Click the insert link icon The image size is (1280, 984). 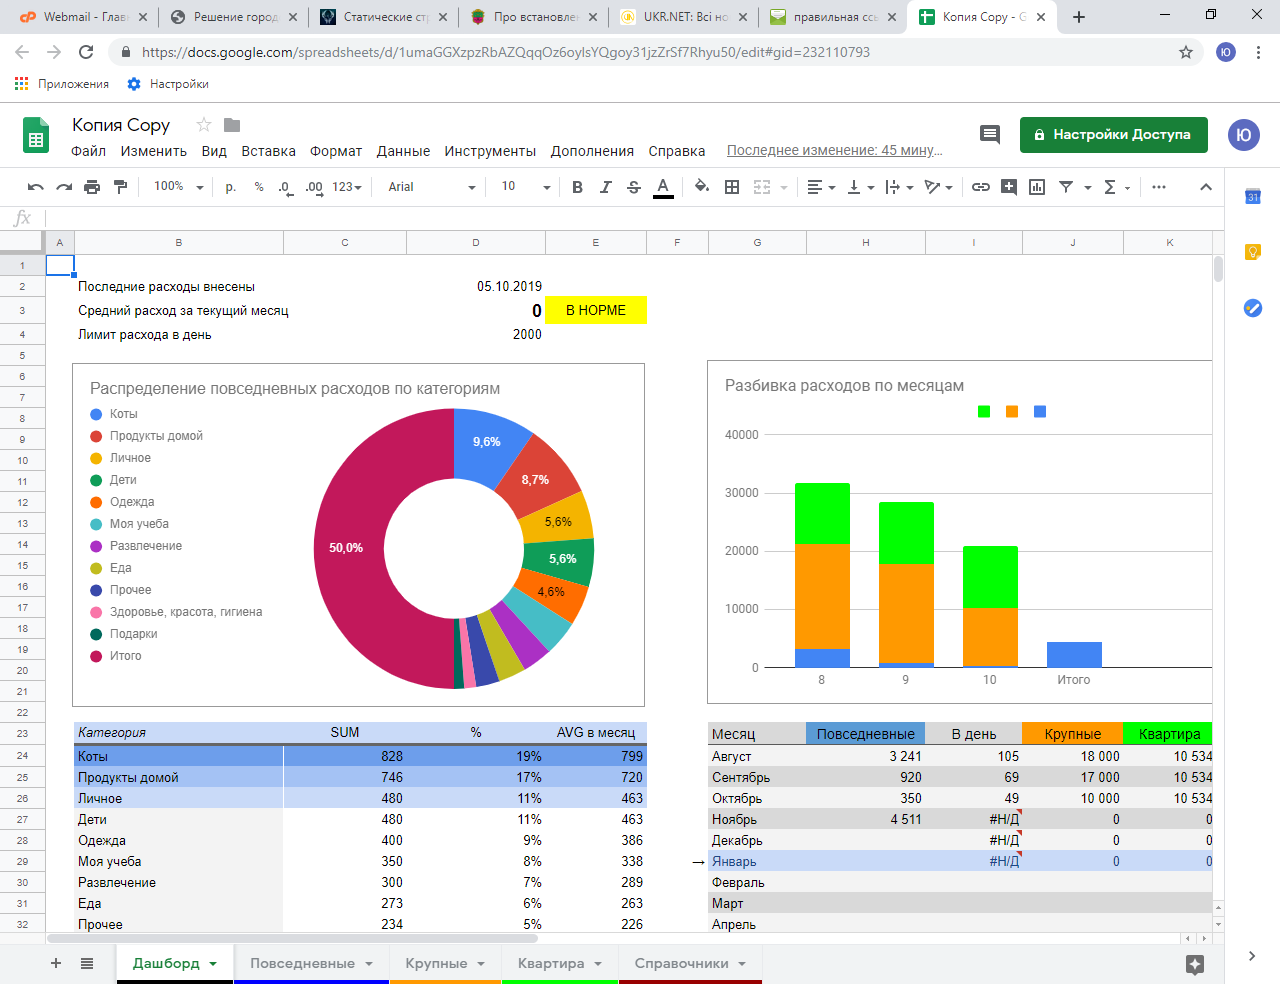(981, 187)
